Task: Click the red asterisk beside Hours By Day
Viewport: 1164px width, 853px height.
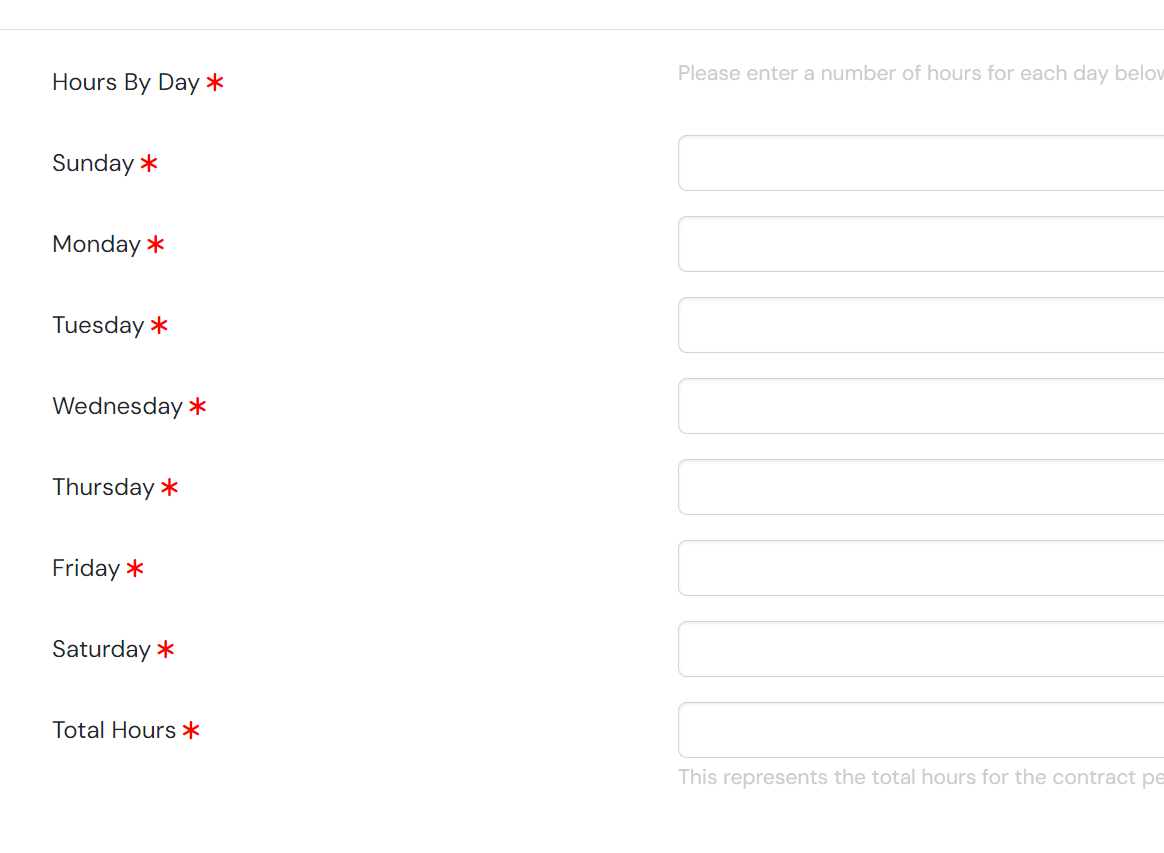Action: coord(215,82)
